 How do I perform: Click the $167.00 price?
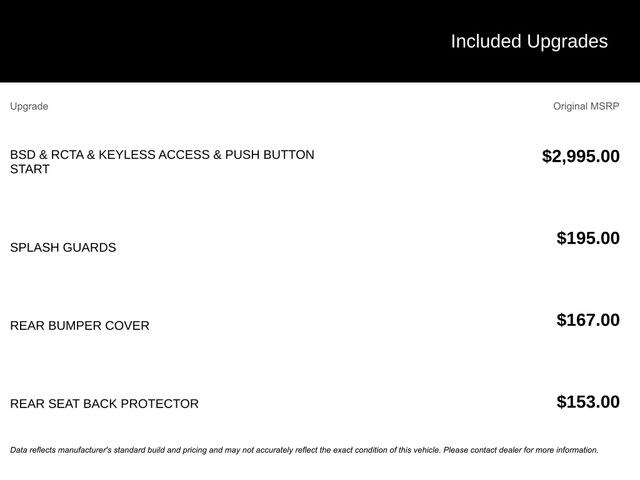click(x=587, y=320)
